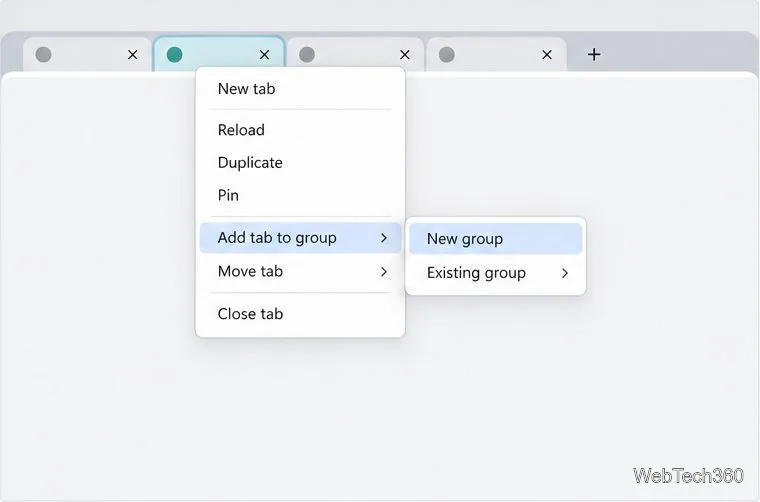Close the fourth tab
Image resolution: width=760 pixels, height=502 pixels.
pyautogui.click(x=547, y=55)
